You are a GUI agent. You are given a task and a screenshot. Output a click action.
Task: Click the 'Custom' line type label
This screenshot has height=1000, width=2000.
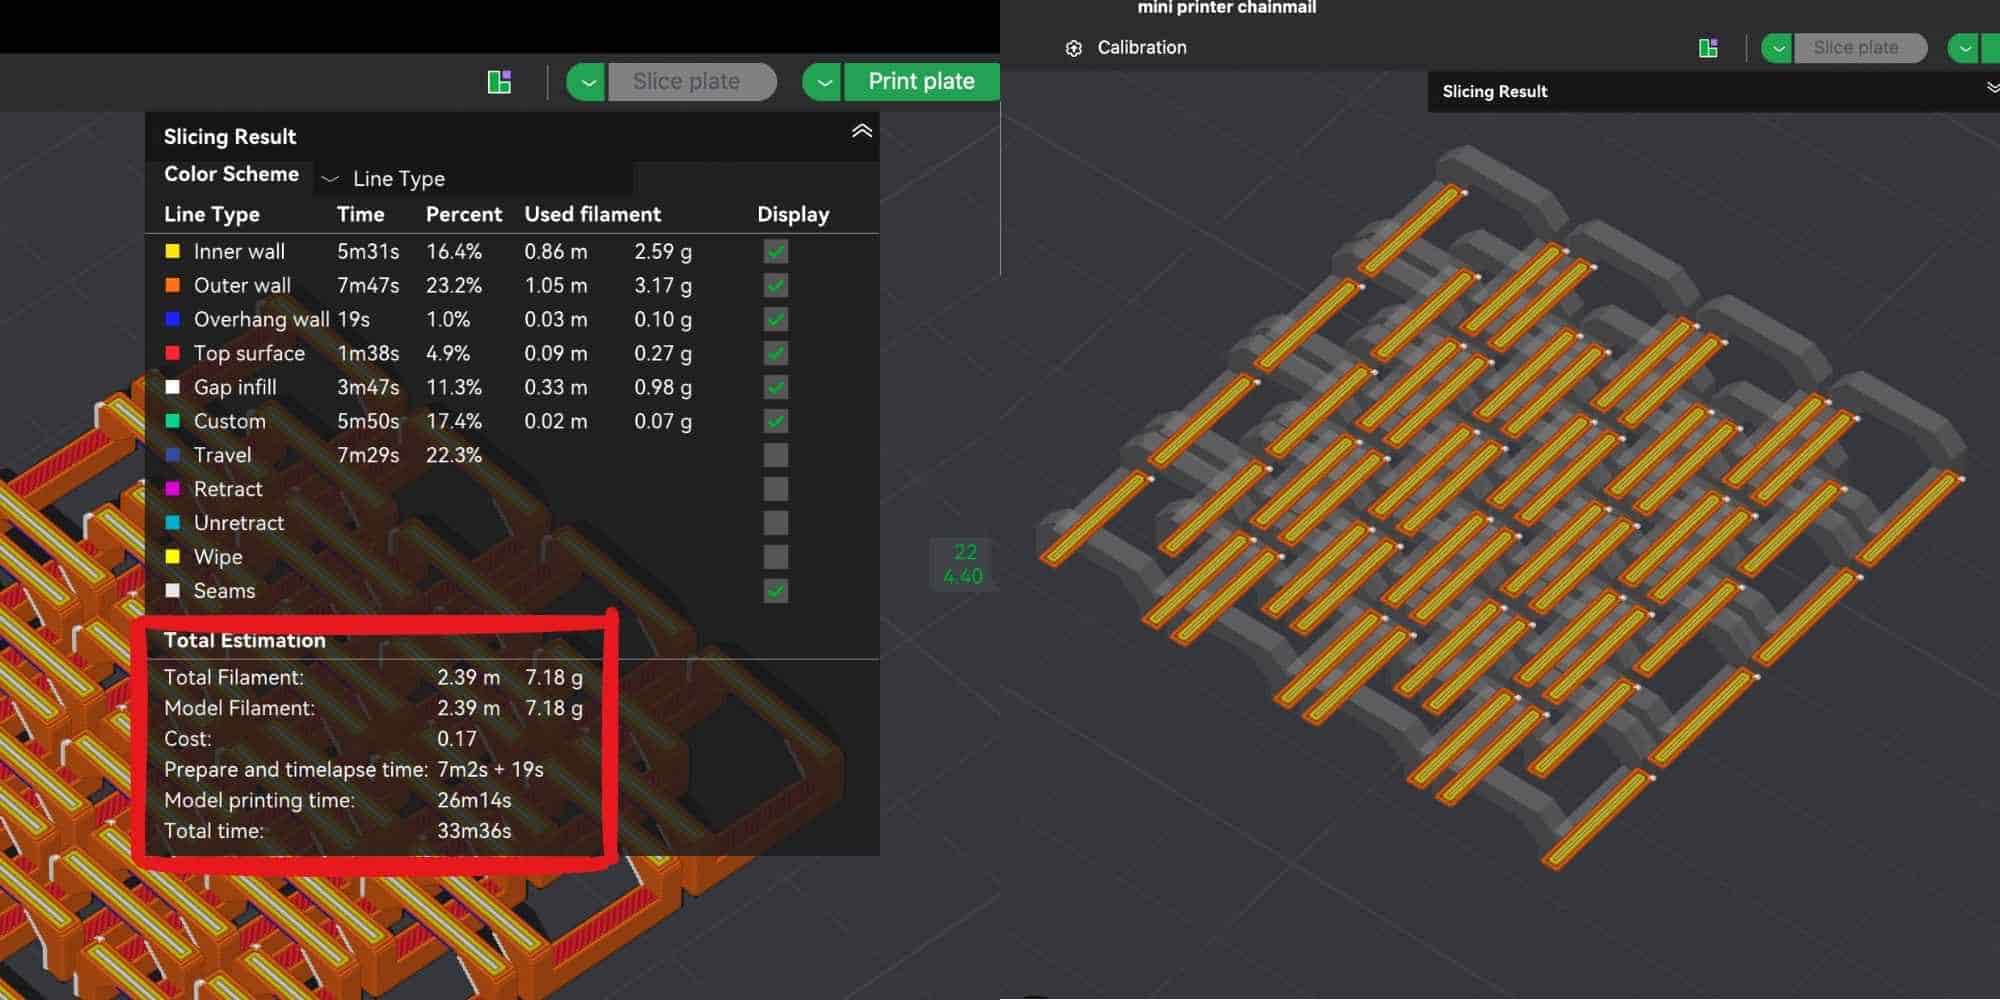230,422
